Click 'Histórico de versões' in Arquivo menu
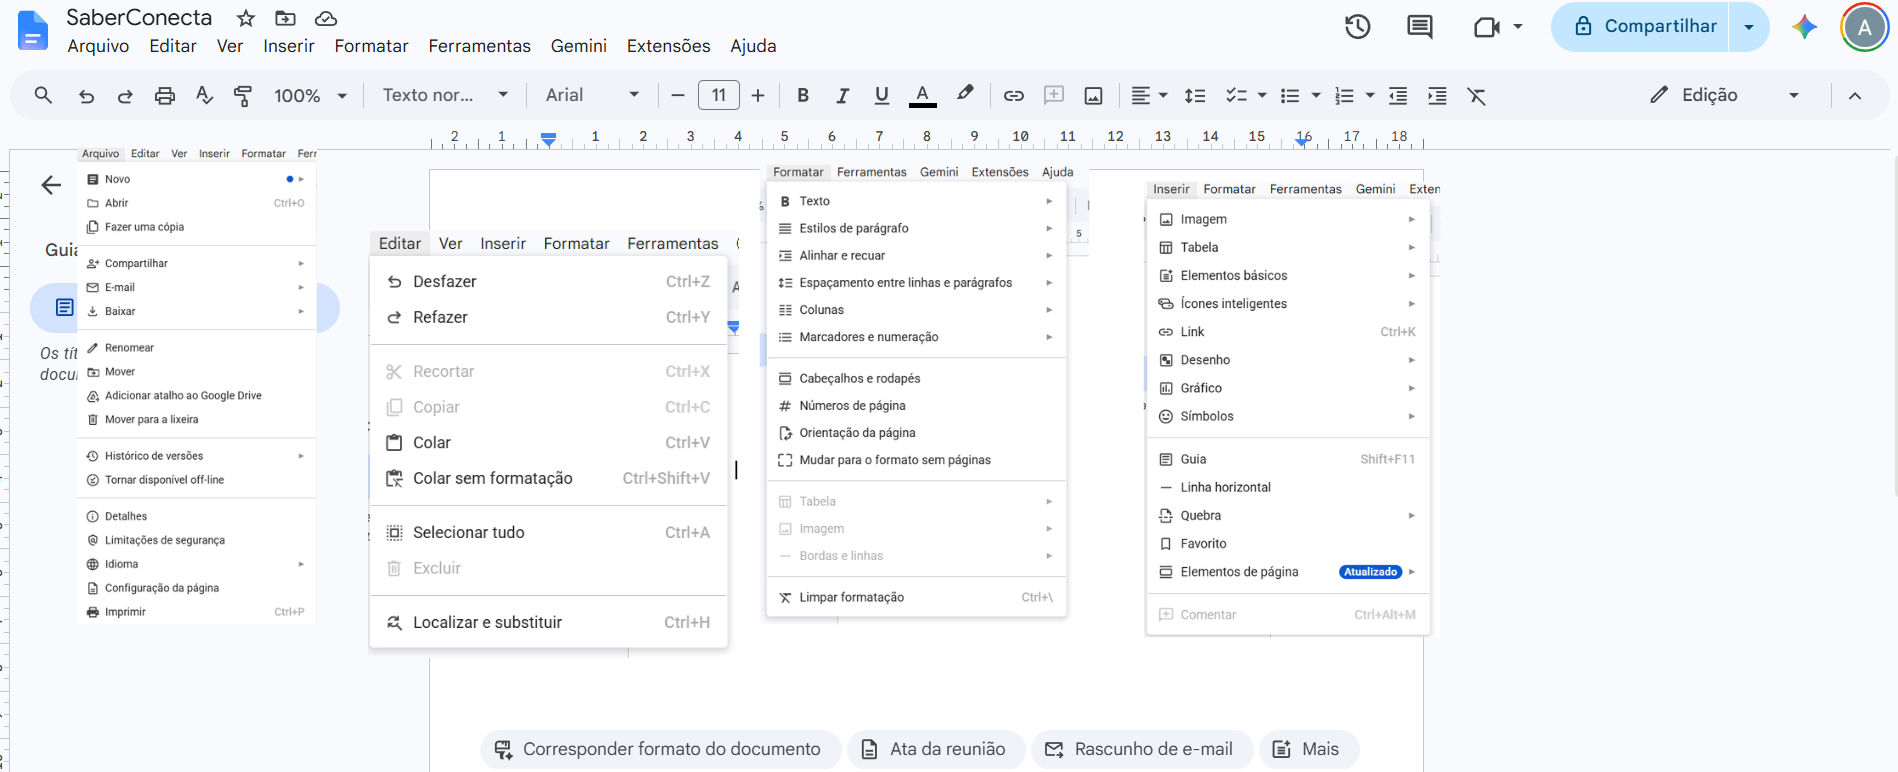The image size is (1898, 772). 197,456
